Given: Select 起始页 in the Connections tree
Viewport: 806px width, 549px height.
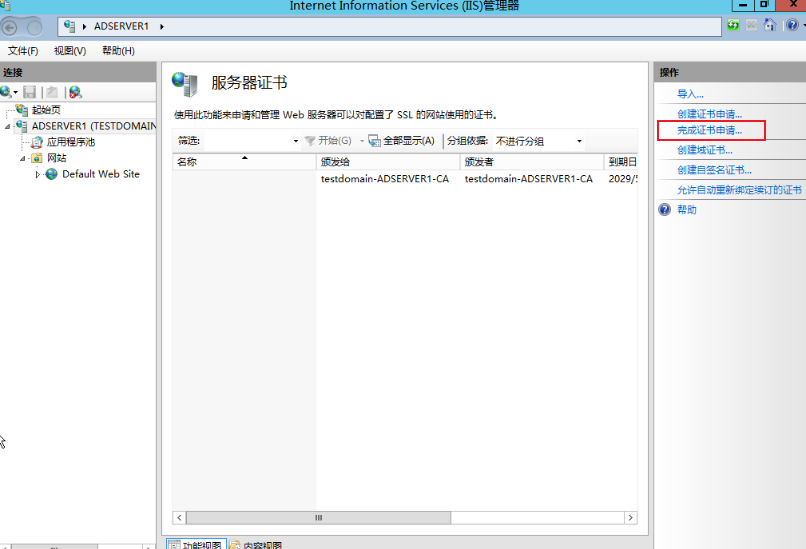Looking at the screenshot, I should [x=46, y=109].
